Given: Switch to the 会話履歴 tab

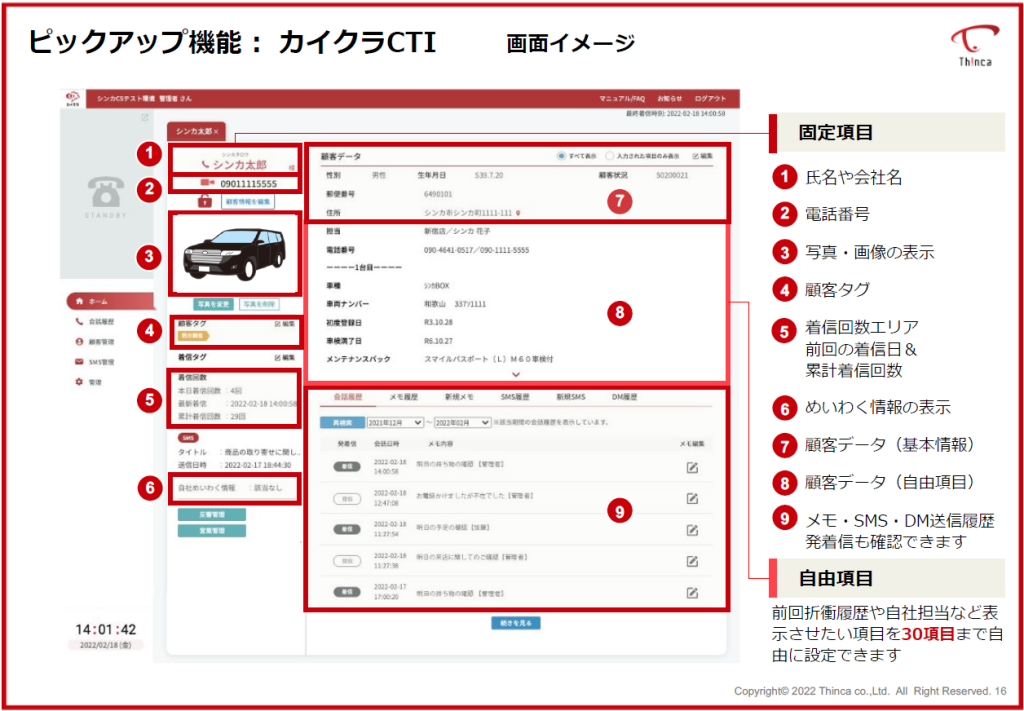Looking at the screenshot, I should point(347,396).
